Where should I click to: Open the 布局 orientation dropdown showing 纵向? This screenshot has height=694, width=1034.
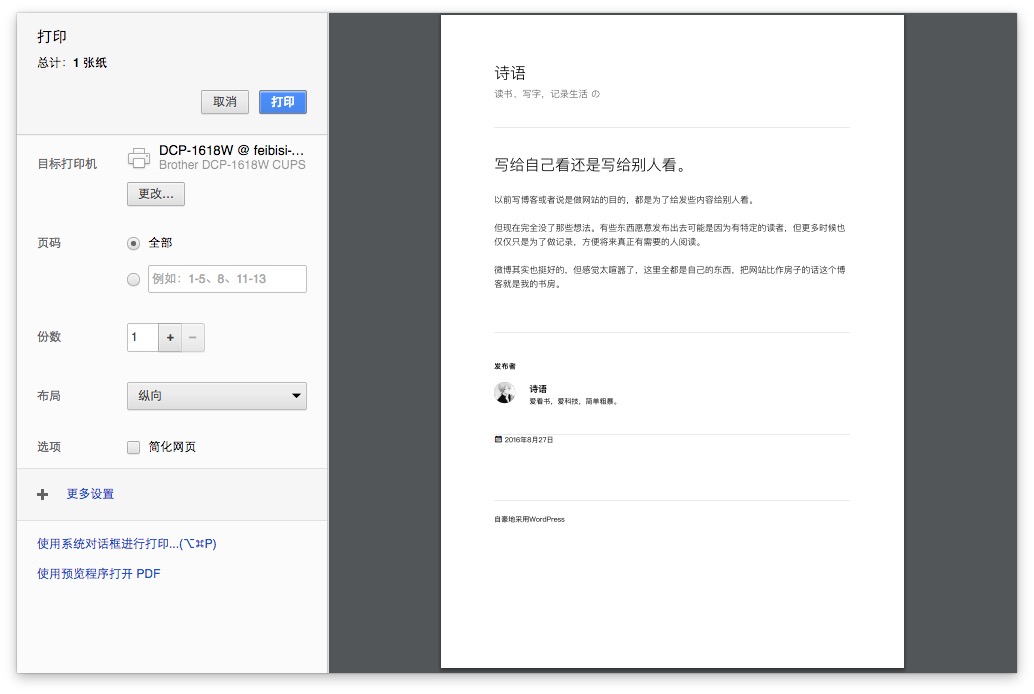coord(217,396)
